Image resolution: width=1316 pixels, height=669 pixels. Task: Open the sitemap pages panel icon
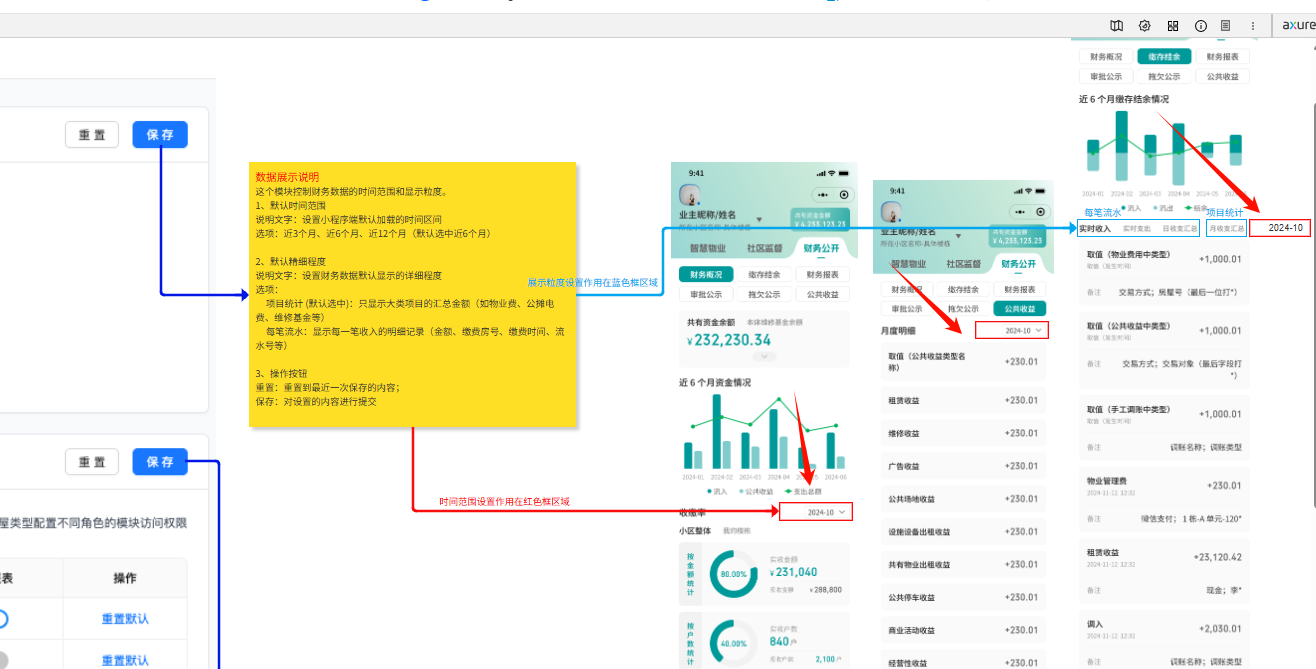coord(1118,26)
